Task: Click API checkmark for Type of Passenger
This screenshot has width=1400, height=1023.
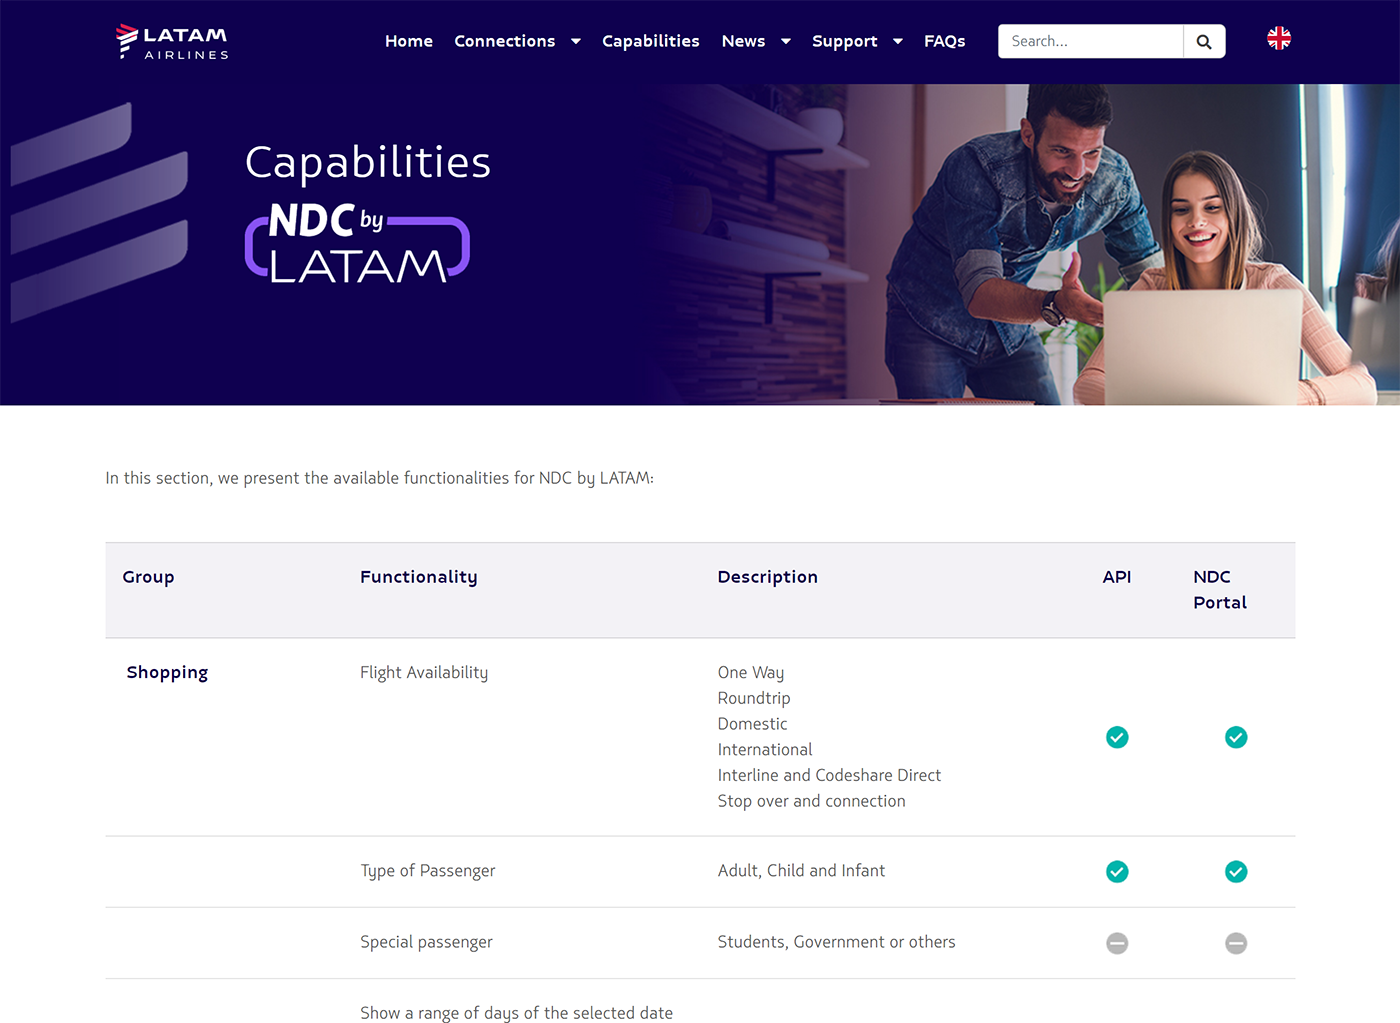Action: click(1117, 872)
